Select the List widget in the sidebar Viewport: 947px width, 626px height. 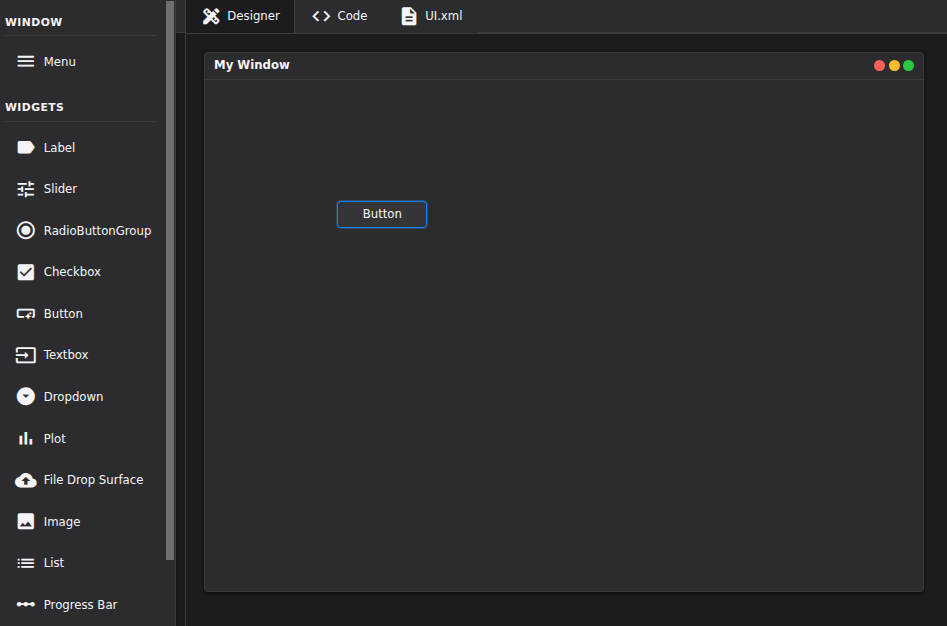click(x=53, y=562)
